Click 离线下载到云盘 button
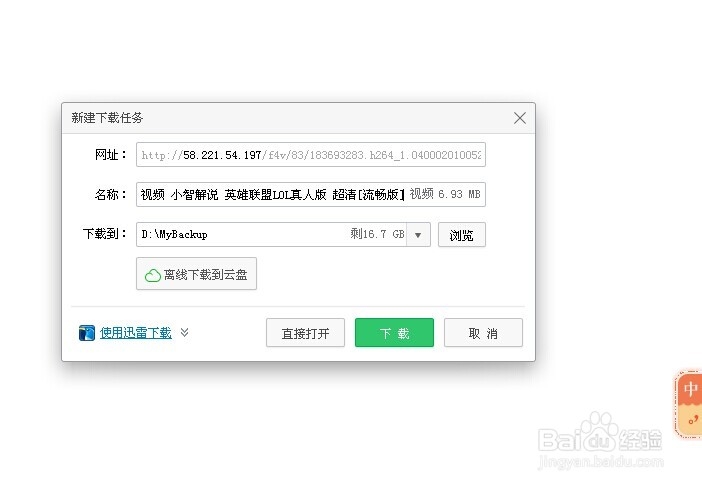 coord(196,274)
